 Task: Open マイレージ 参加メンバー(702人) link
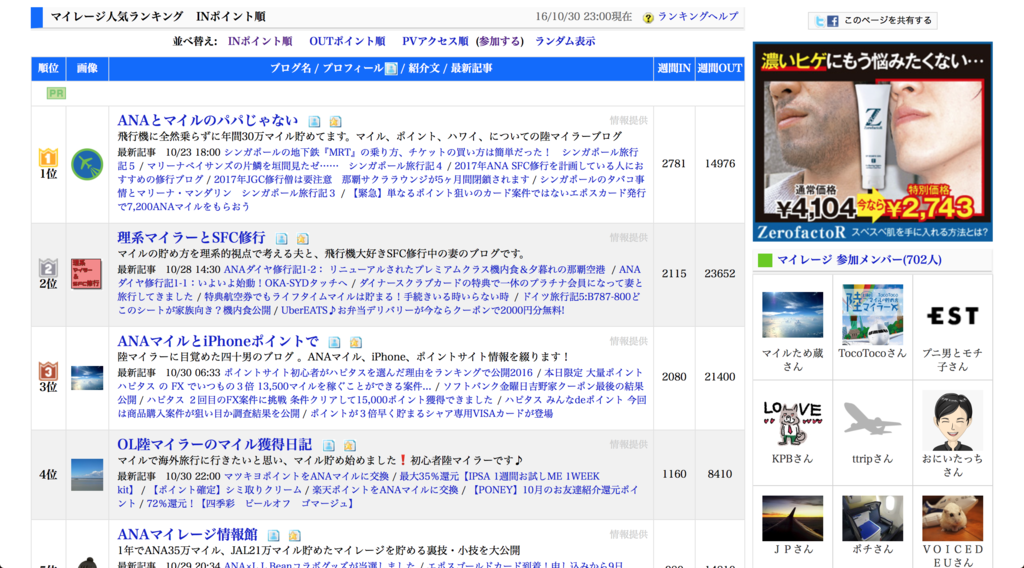tap(859, 260)
